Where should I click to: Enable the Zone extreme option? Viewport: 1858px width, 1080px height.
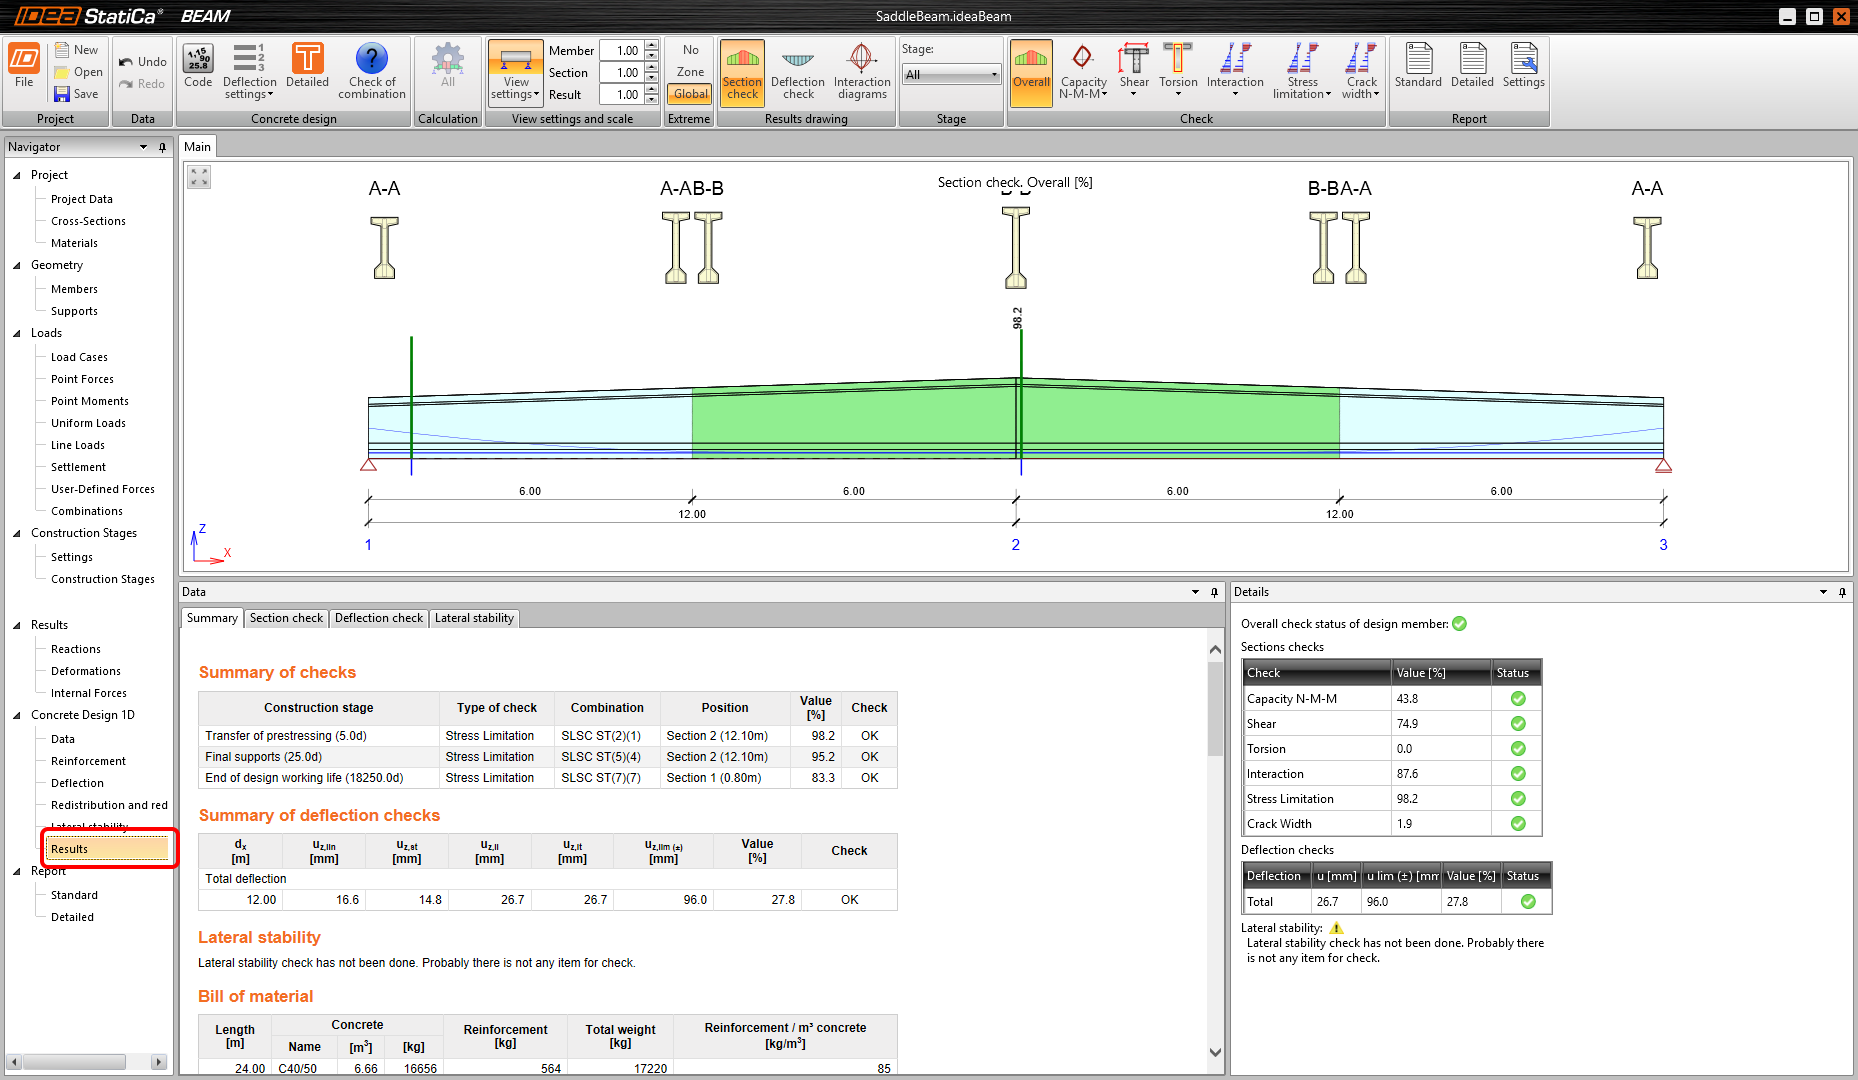coord(690,72)
